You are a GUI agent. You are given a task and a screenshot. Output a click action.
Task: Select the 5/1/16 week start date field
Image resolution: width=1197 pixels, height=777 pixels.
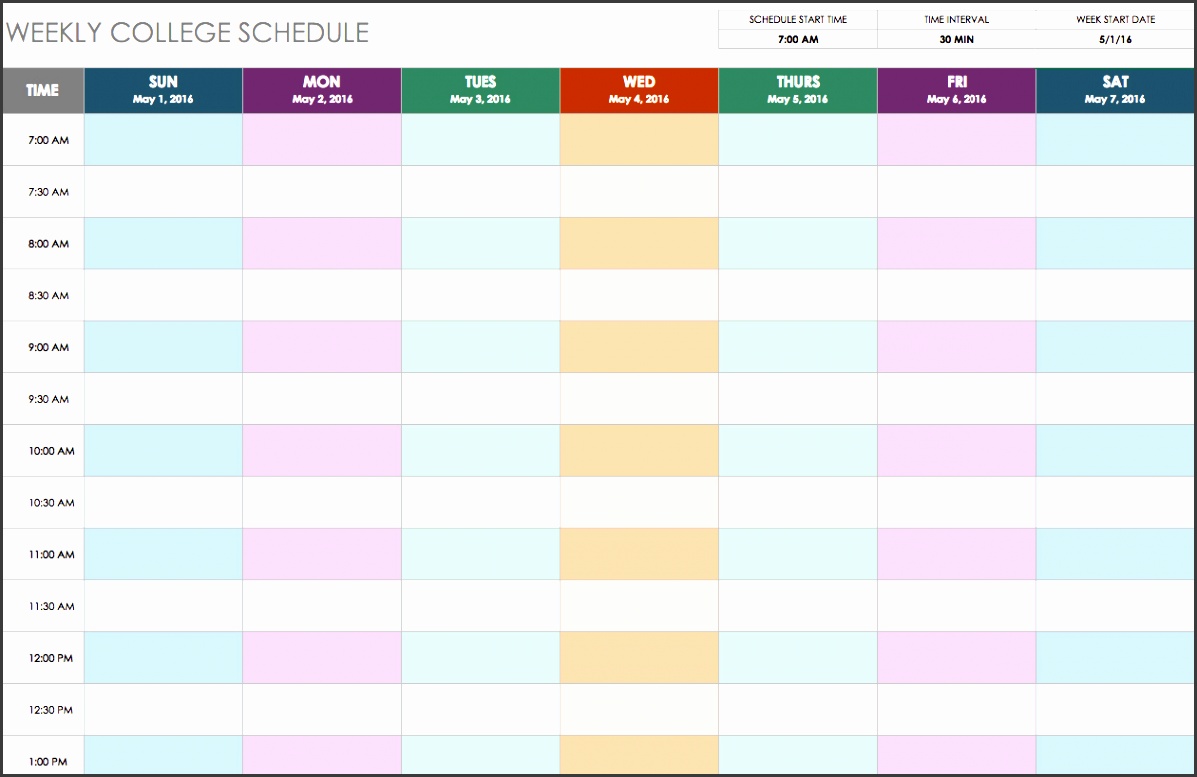click(1115, 39)
